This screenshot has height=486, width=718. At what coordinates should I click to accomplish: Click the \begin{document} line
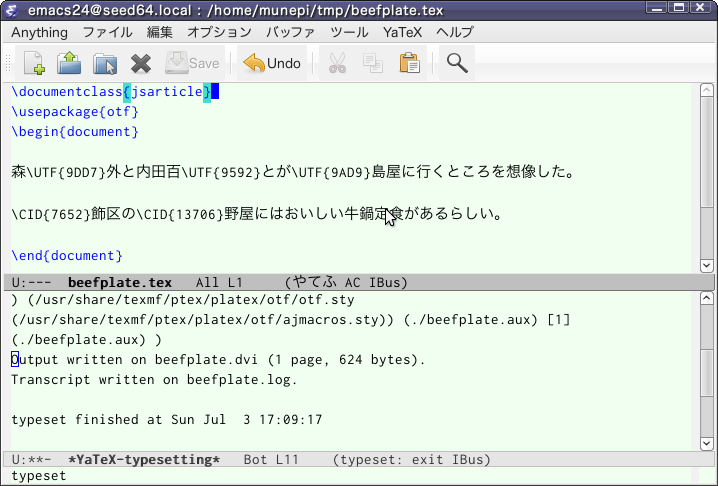75,132
